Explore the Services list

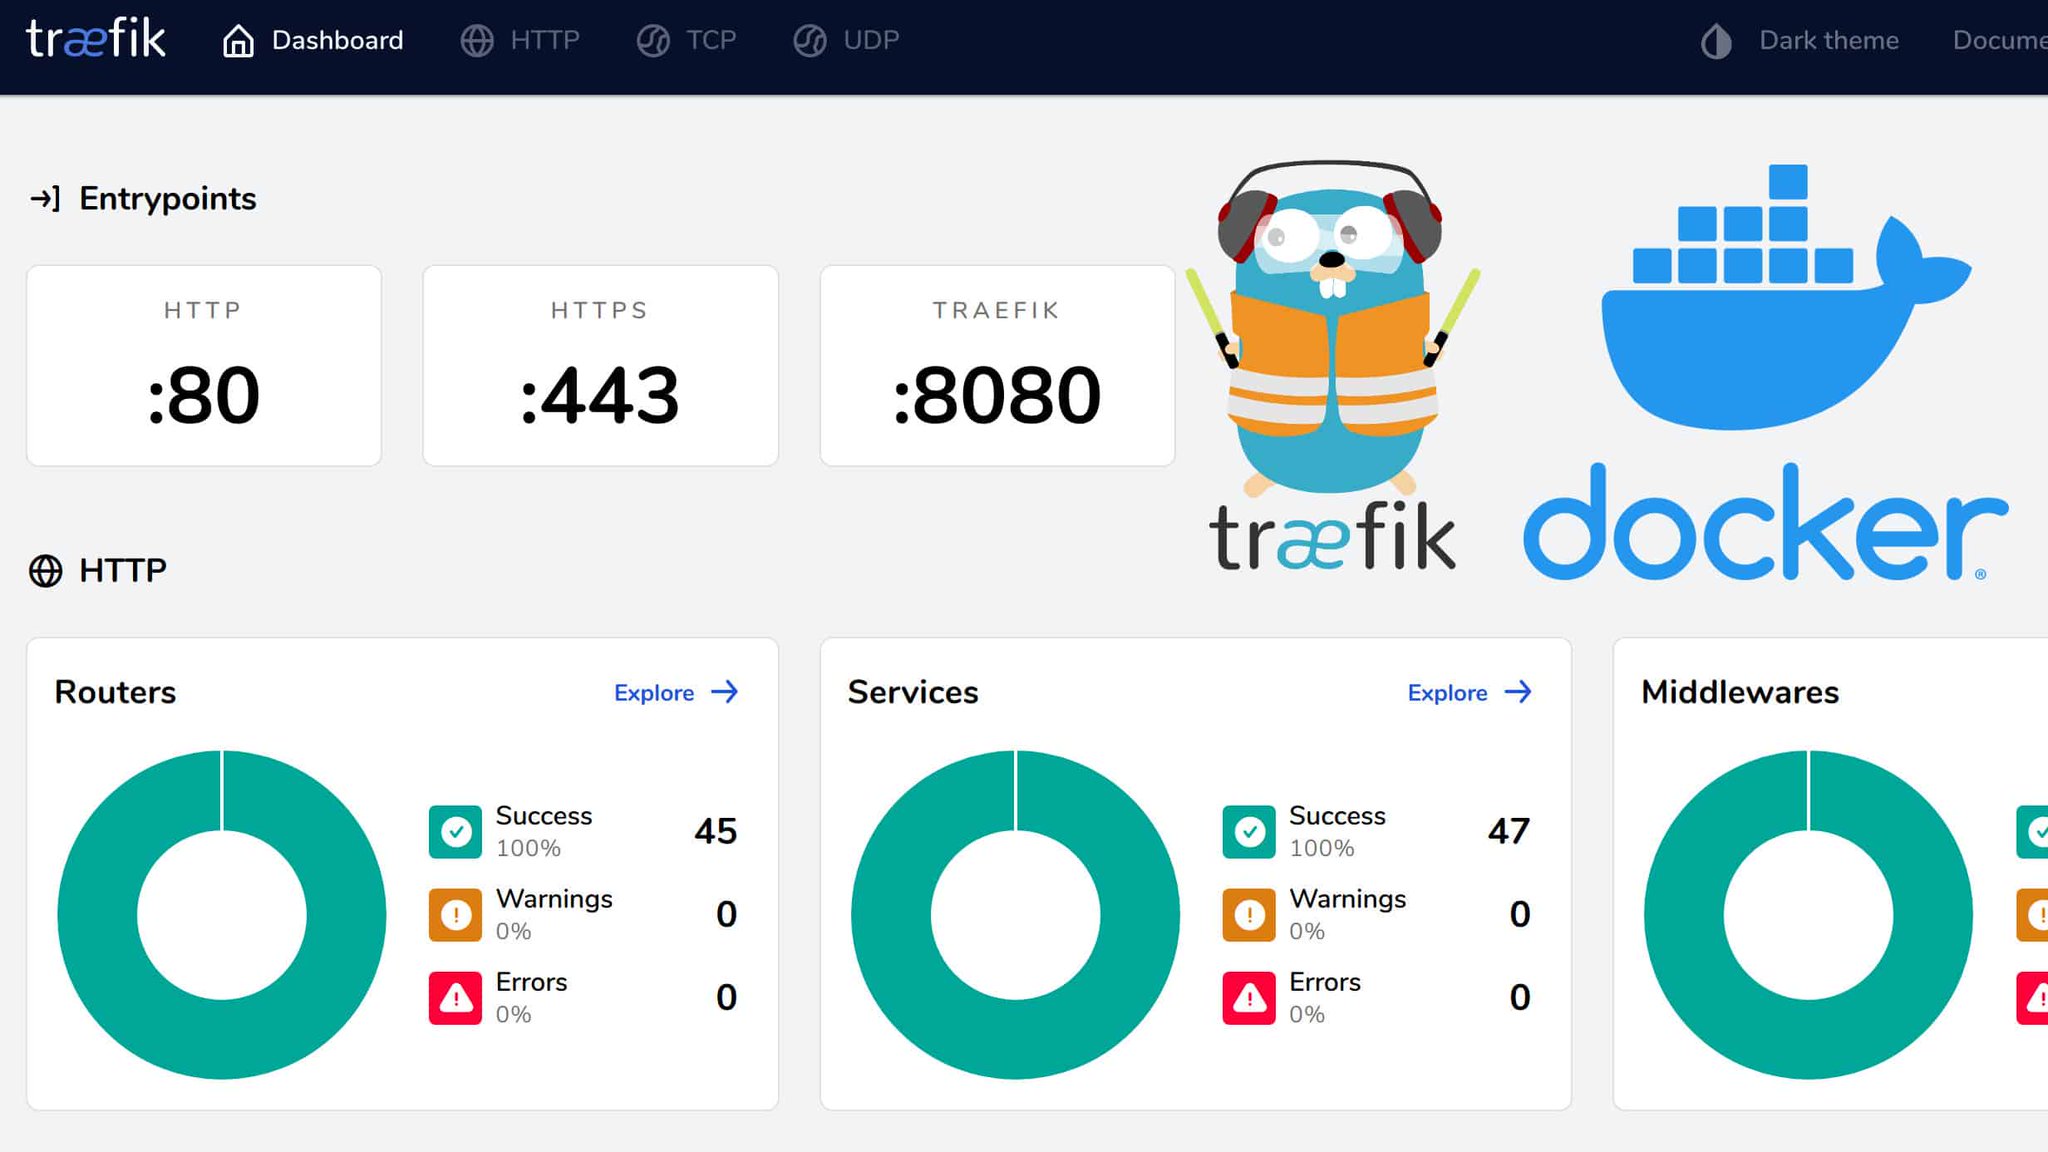pos(1469,692)
